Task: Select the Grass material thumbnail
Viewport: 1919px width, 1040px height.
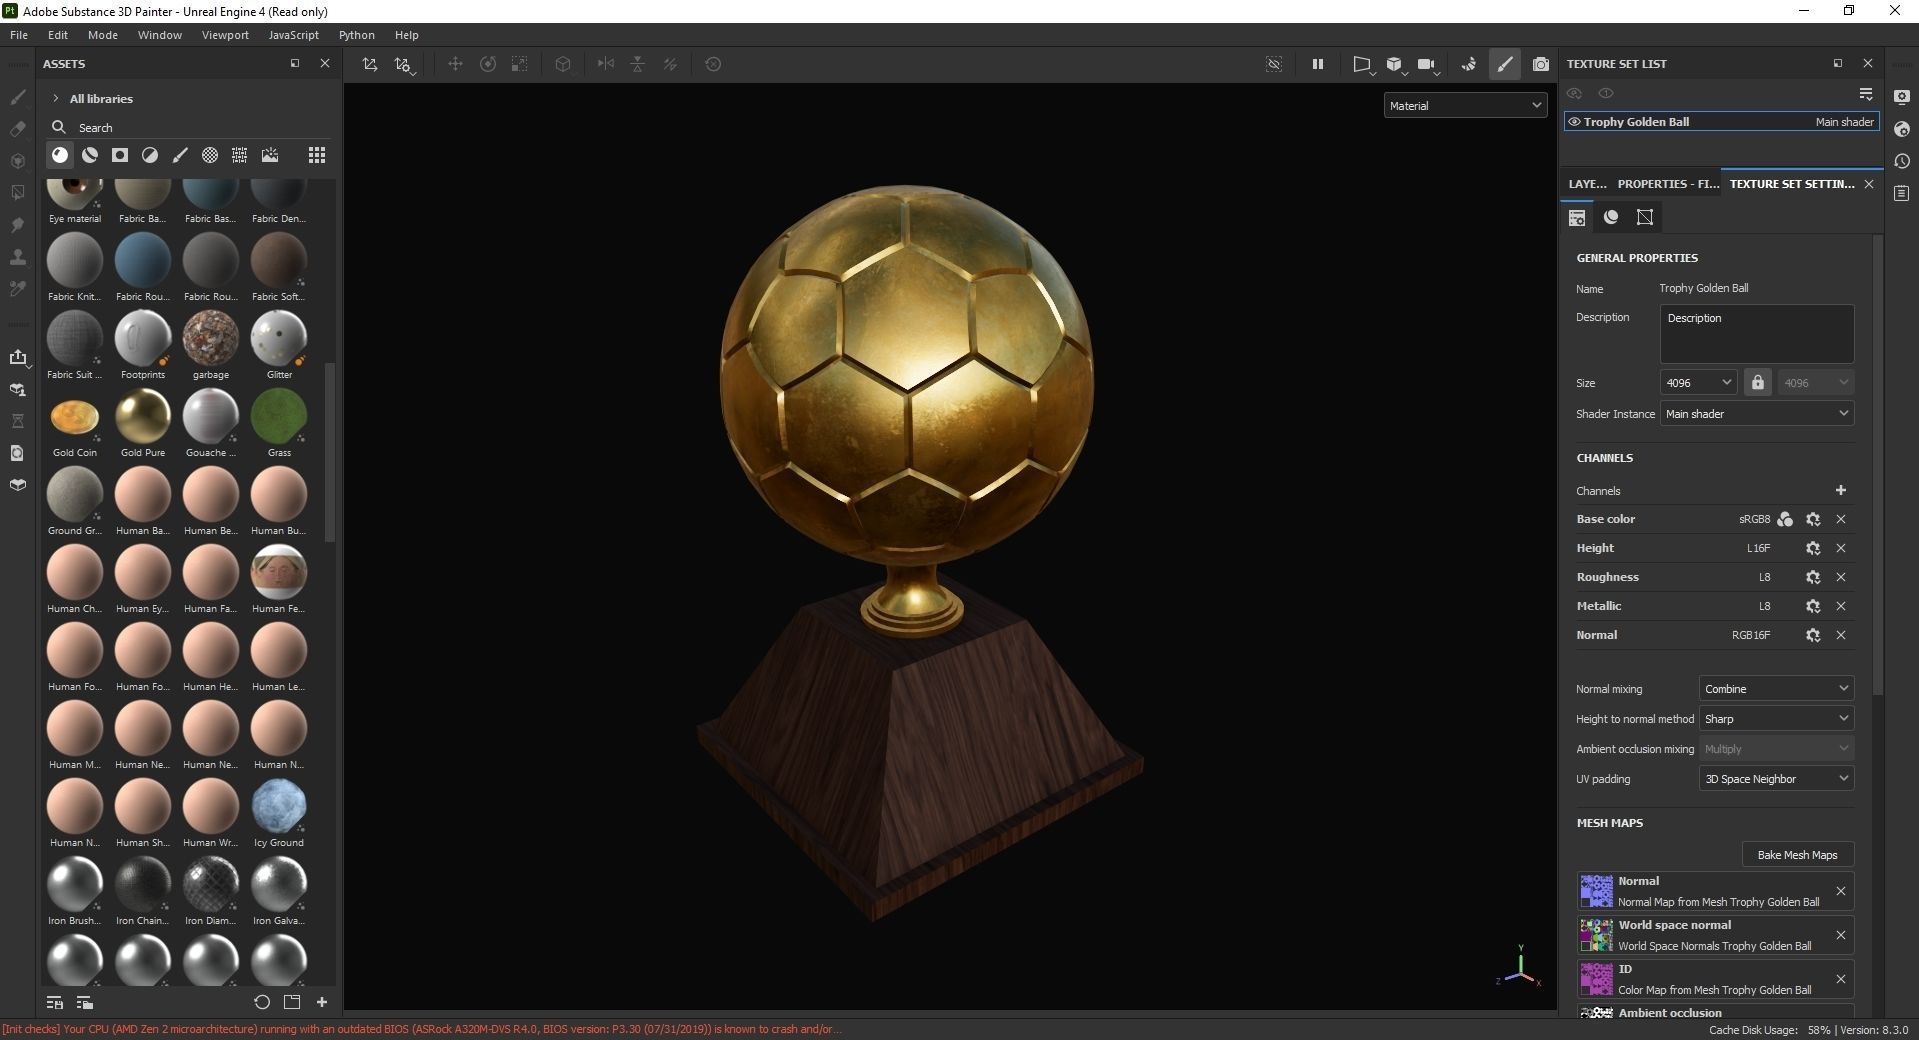Action: pyautogui.click(x=279, y=416)
